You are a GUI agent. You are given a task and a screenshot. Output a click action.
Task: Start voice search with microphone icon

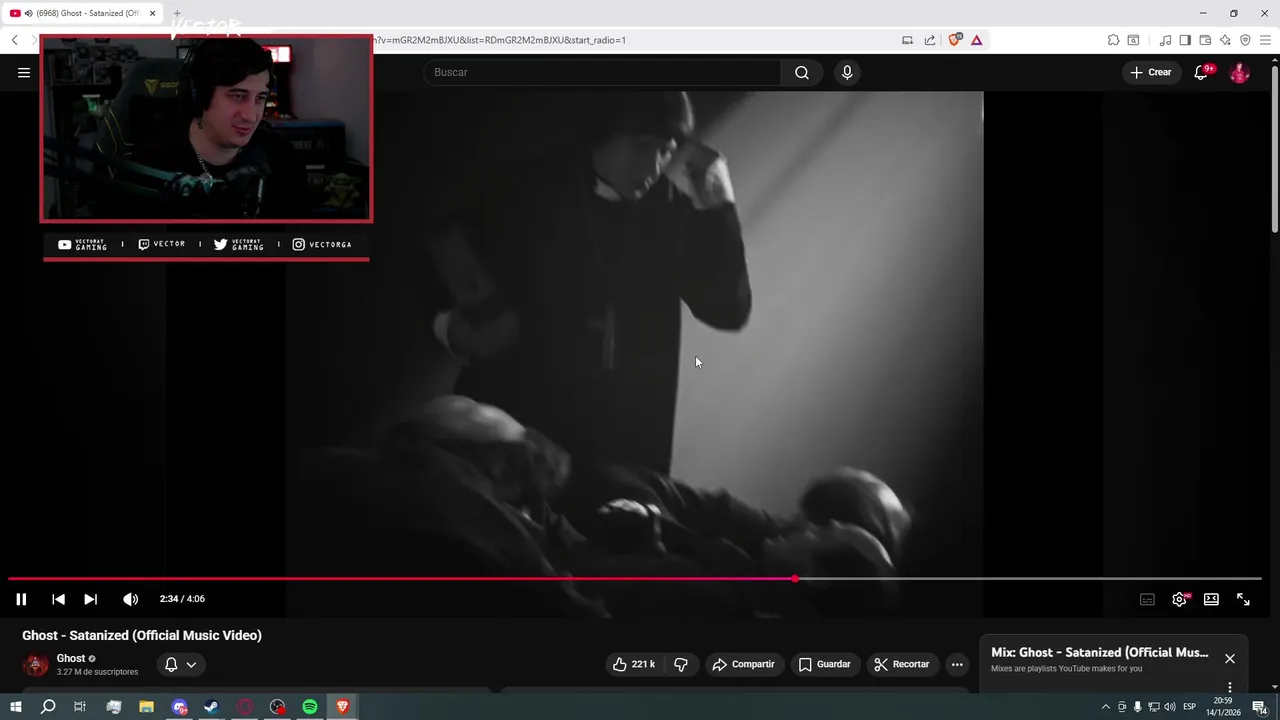[x=847, y=72]
